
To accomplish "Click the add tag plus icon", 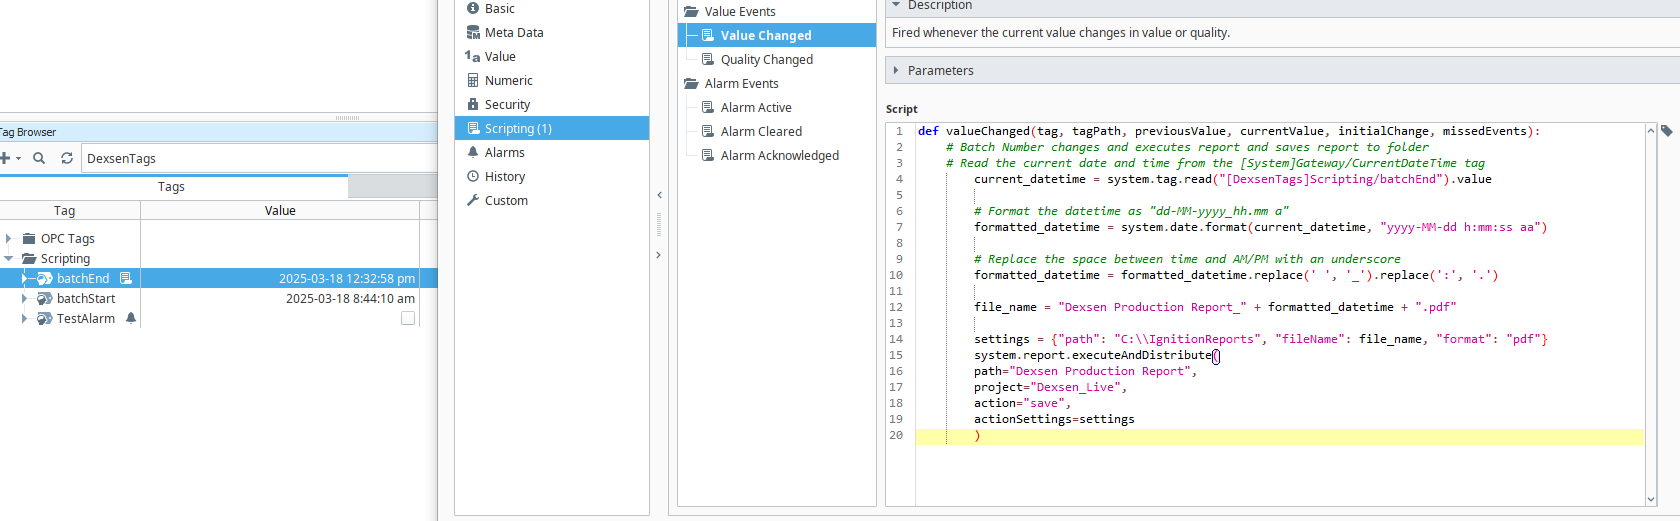I will (4, 158).
